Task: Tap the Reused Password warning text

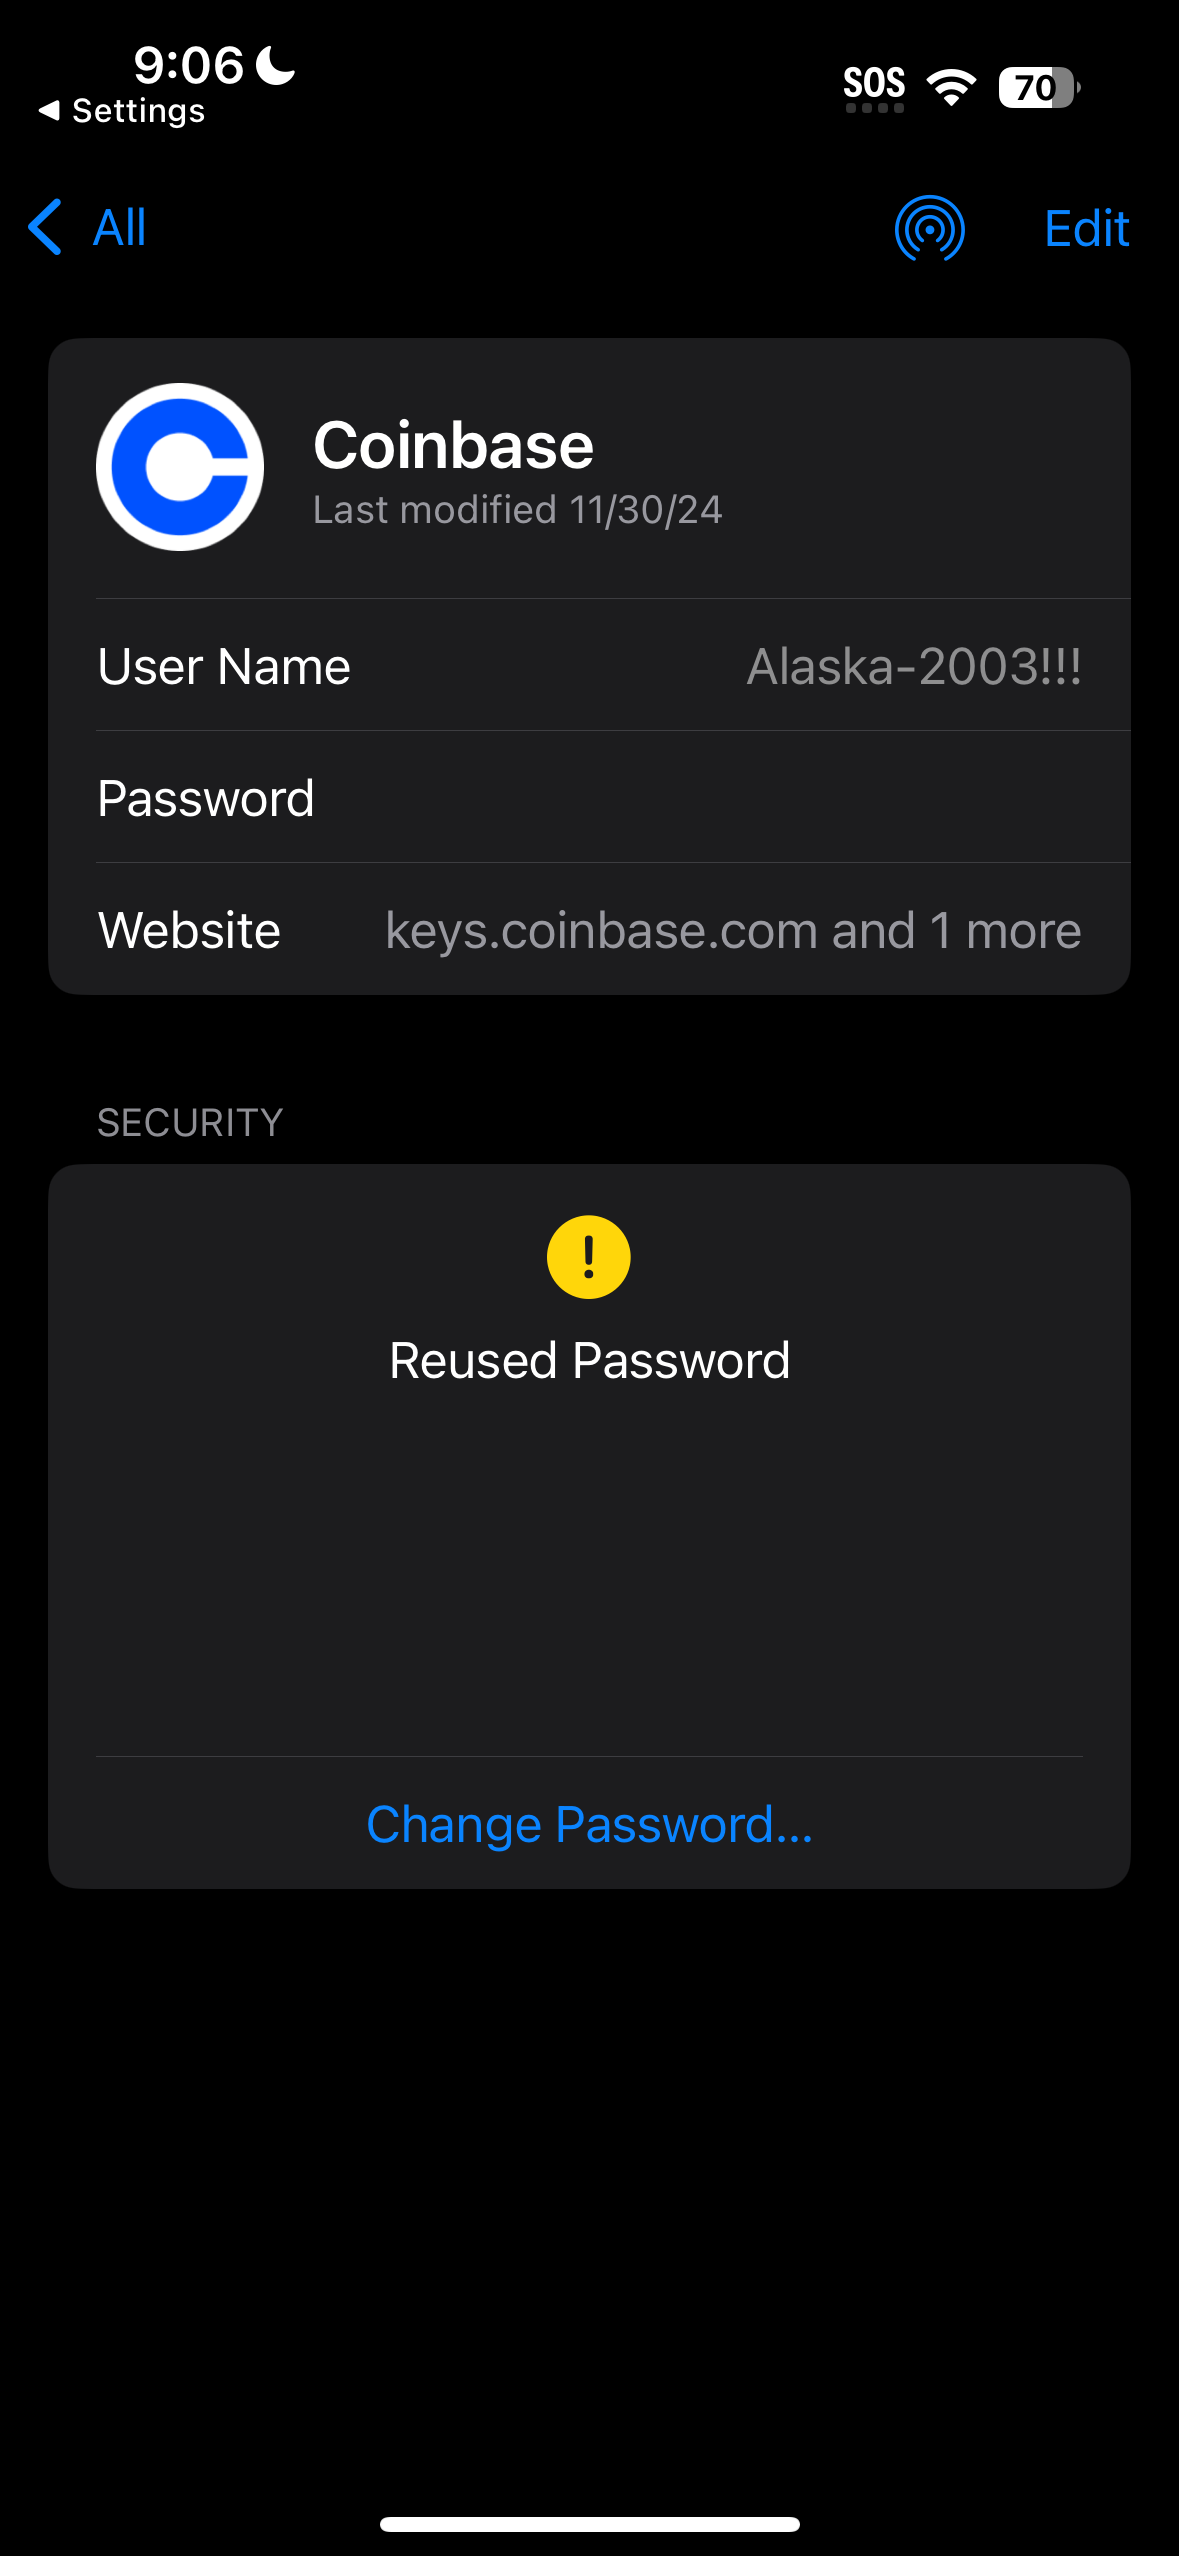Action: (x=589, y=1360)
